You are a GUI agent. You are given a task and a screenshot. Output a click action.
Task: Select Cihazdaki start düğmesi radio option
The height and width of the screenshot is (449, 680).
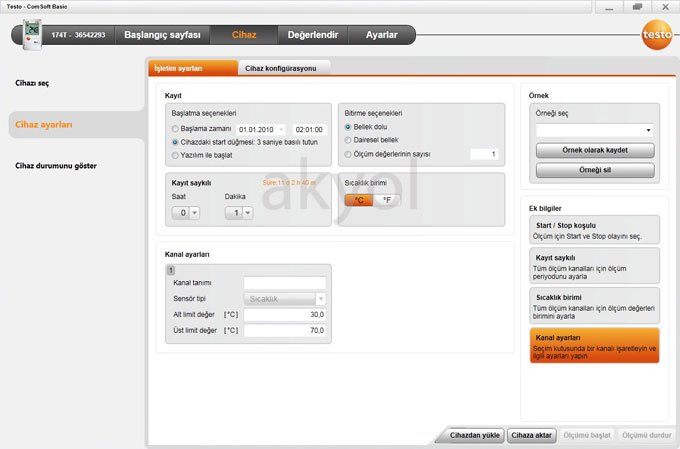[175, 142]
